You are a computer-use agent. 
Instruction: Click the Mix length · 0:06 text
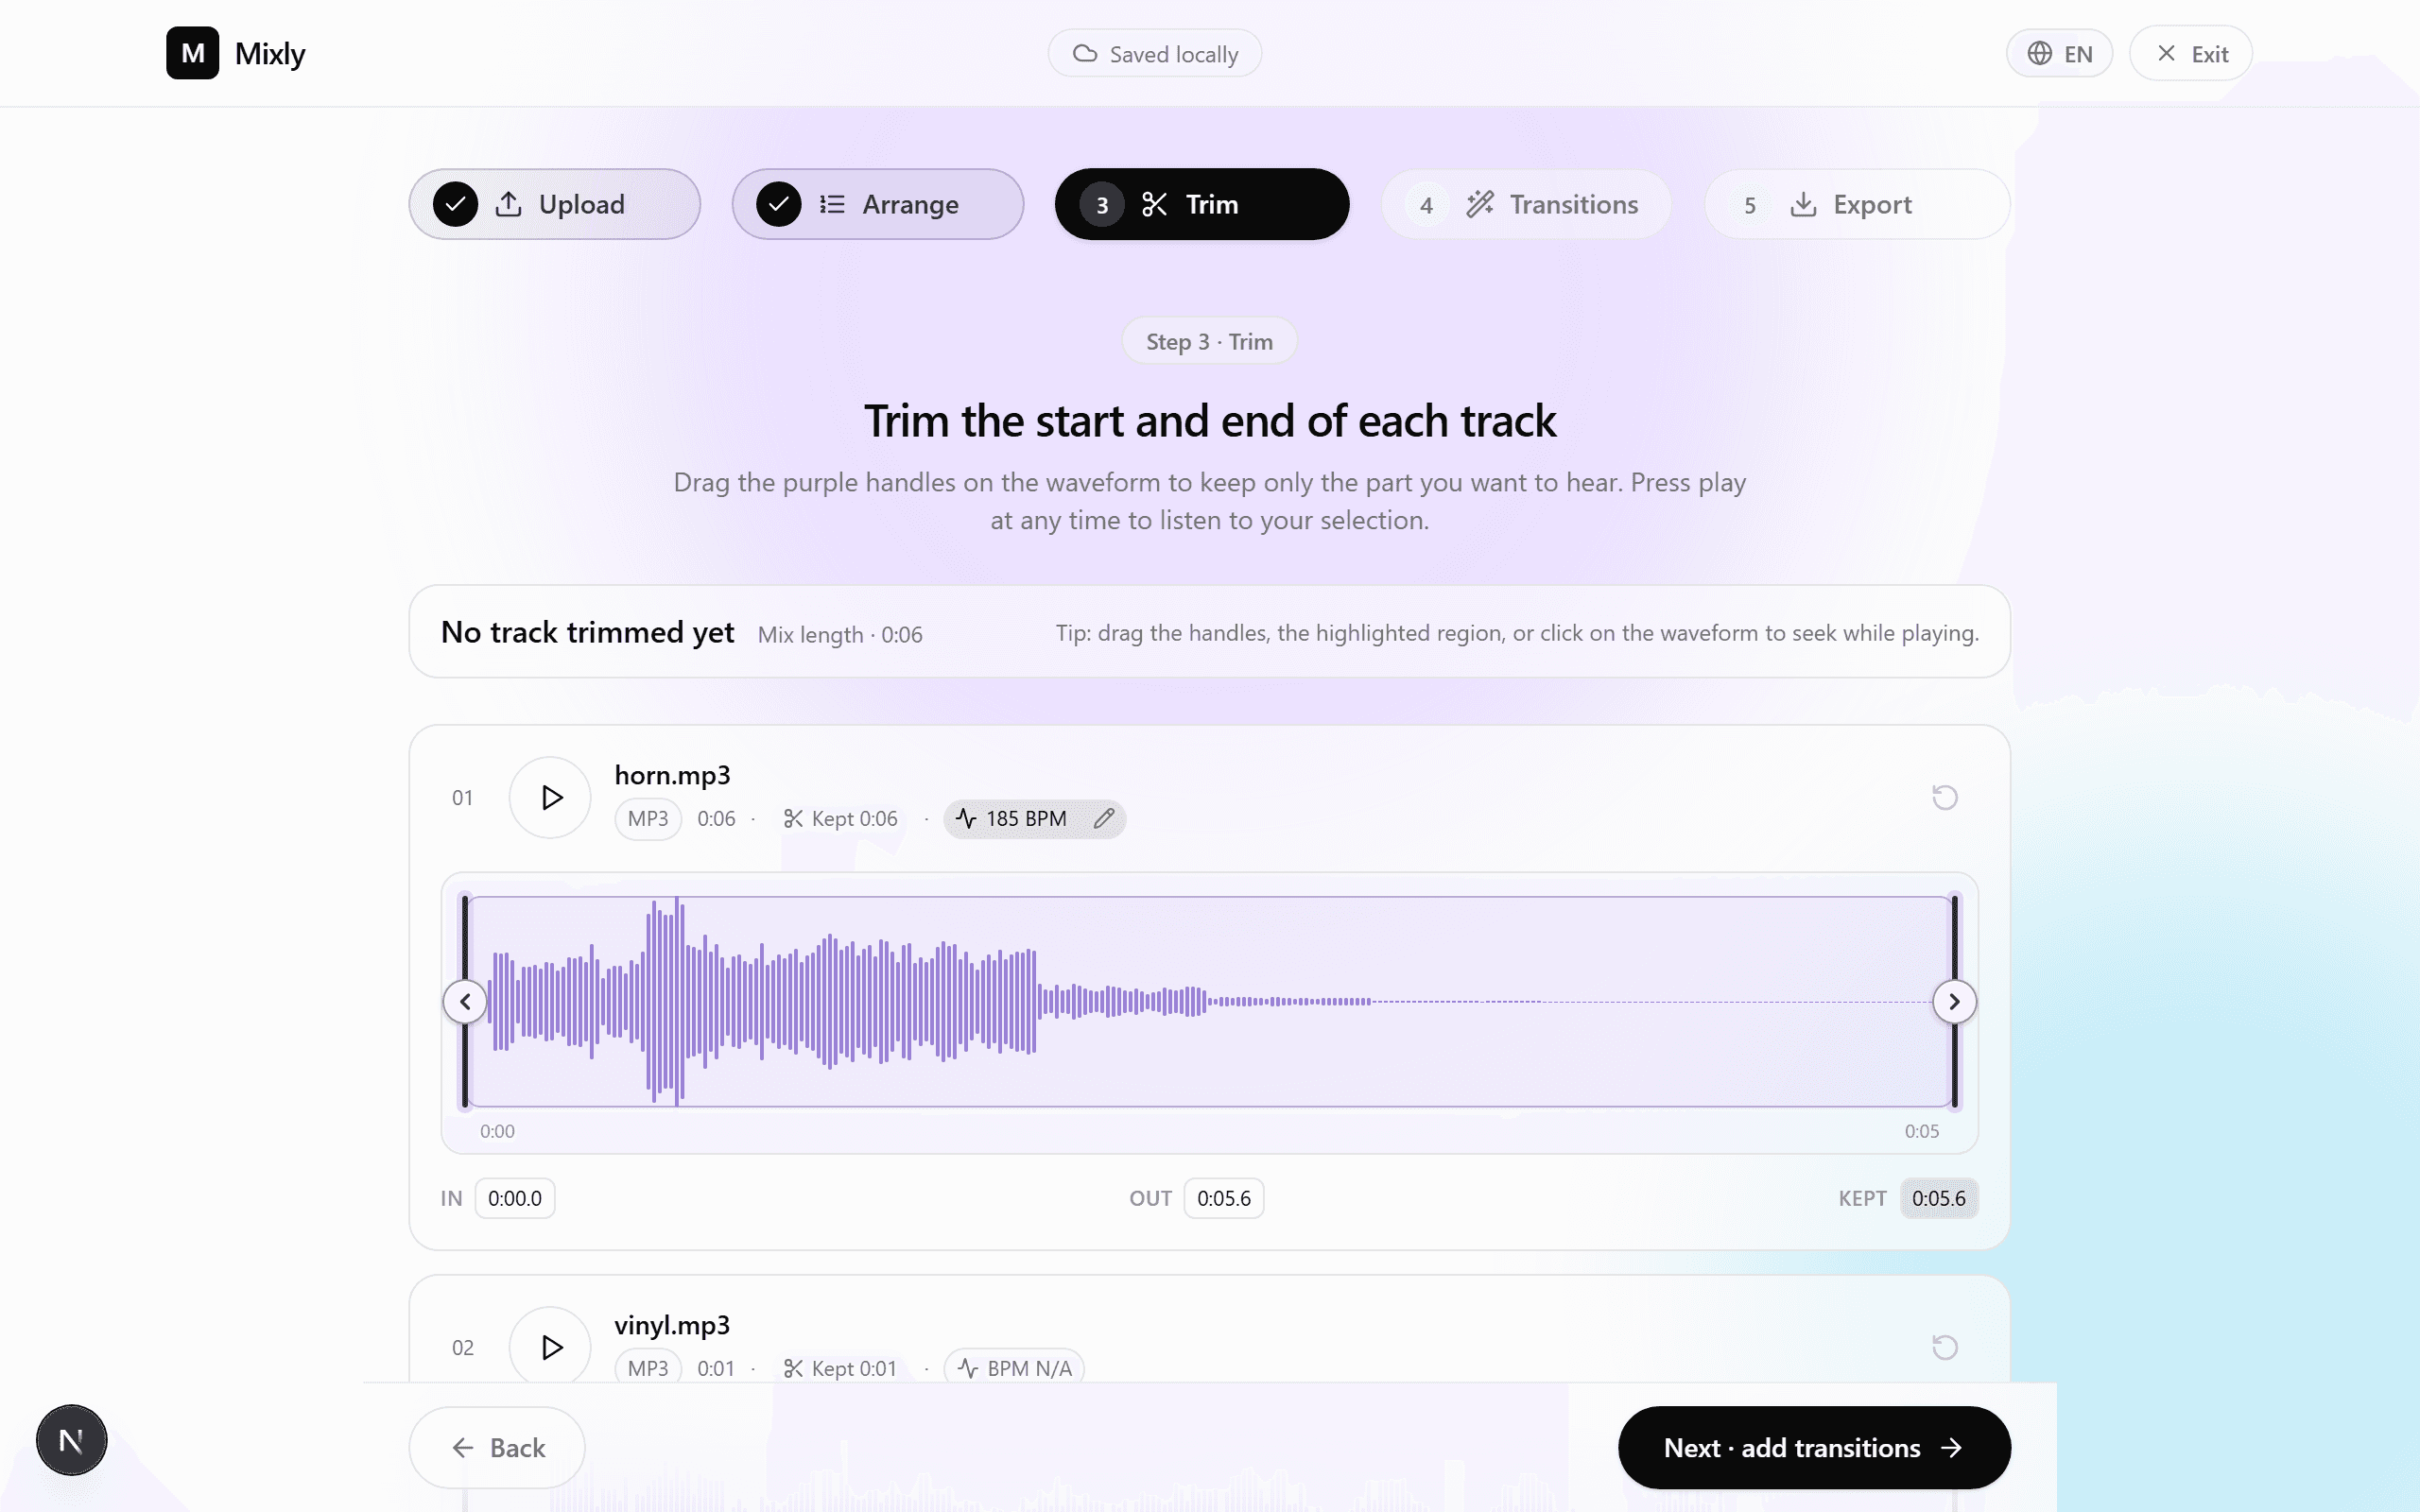[840, 634]
